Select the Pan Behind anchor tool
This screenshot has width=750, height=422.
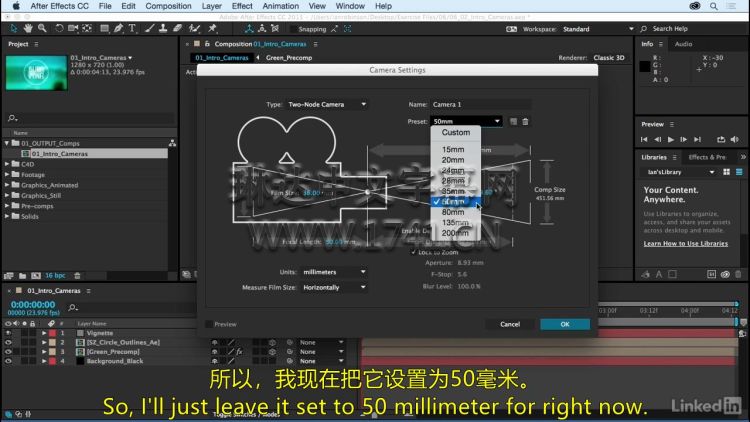coord(87,29)
